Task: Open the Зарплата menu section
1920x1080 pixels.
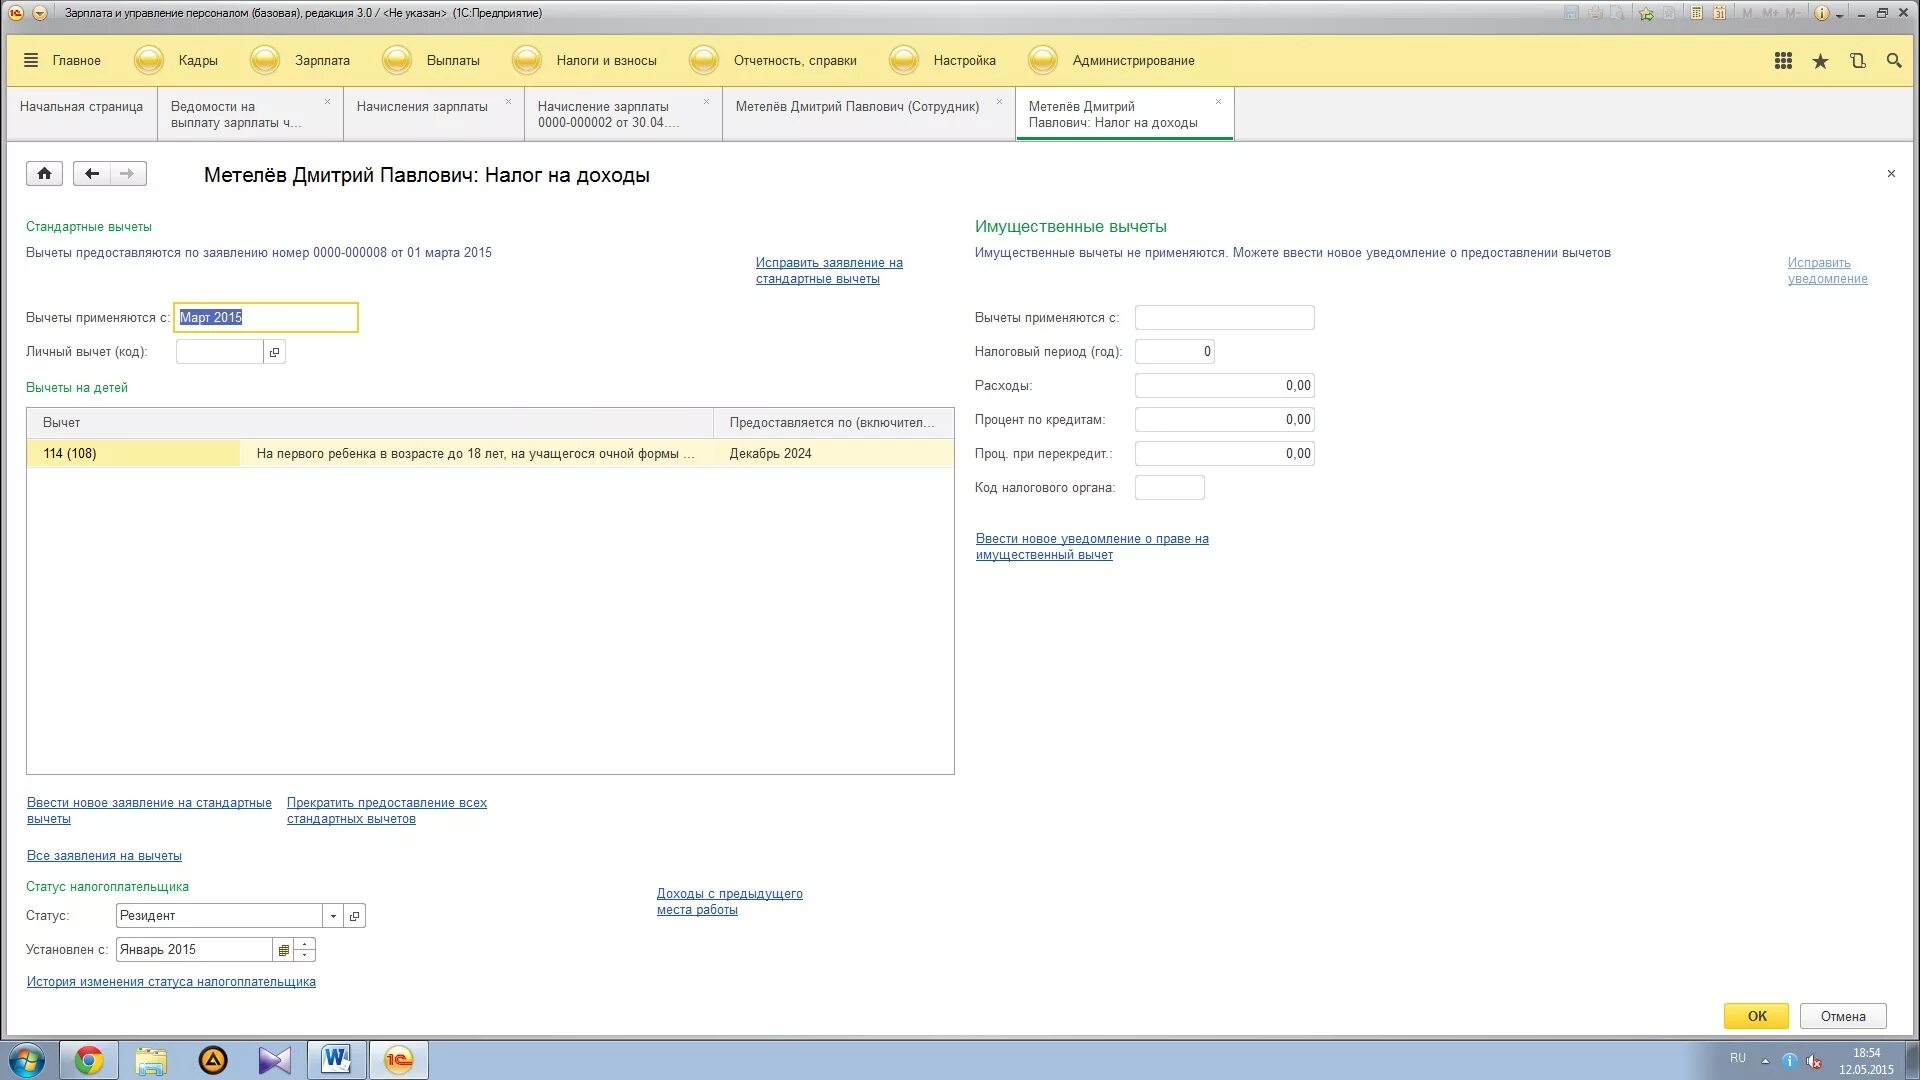Action: [x=321, y=61]
